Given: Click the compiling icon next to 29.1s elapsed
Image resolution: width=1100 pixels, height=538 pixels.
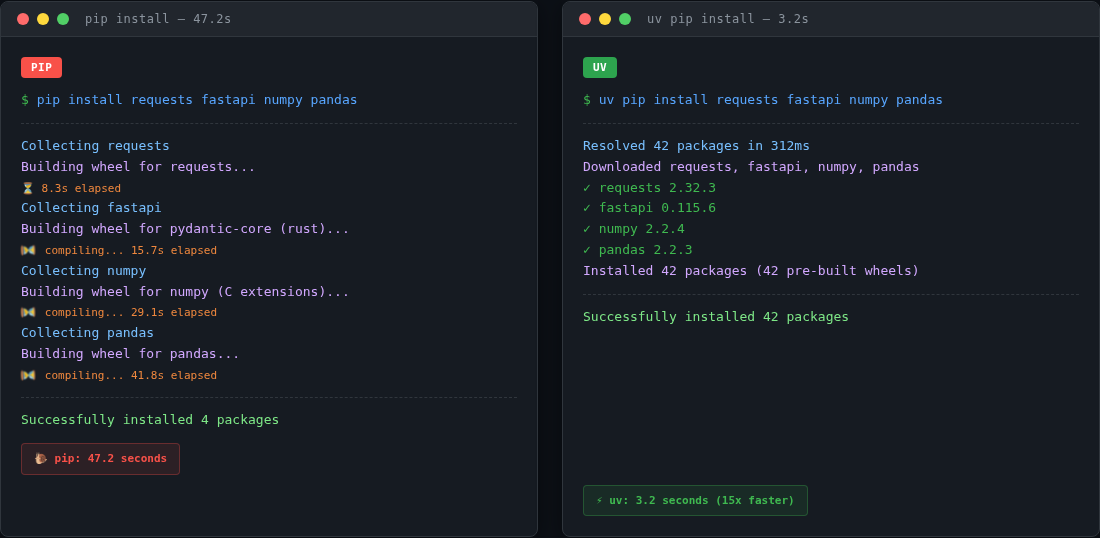Looking at the screenshot, I should [28, 312].
